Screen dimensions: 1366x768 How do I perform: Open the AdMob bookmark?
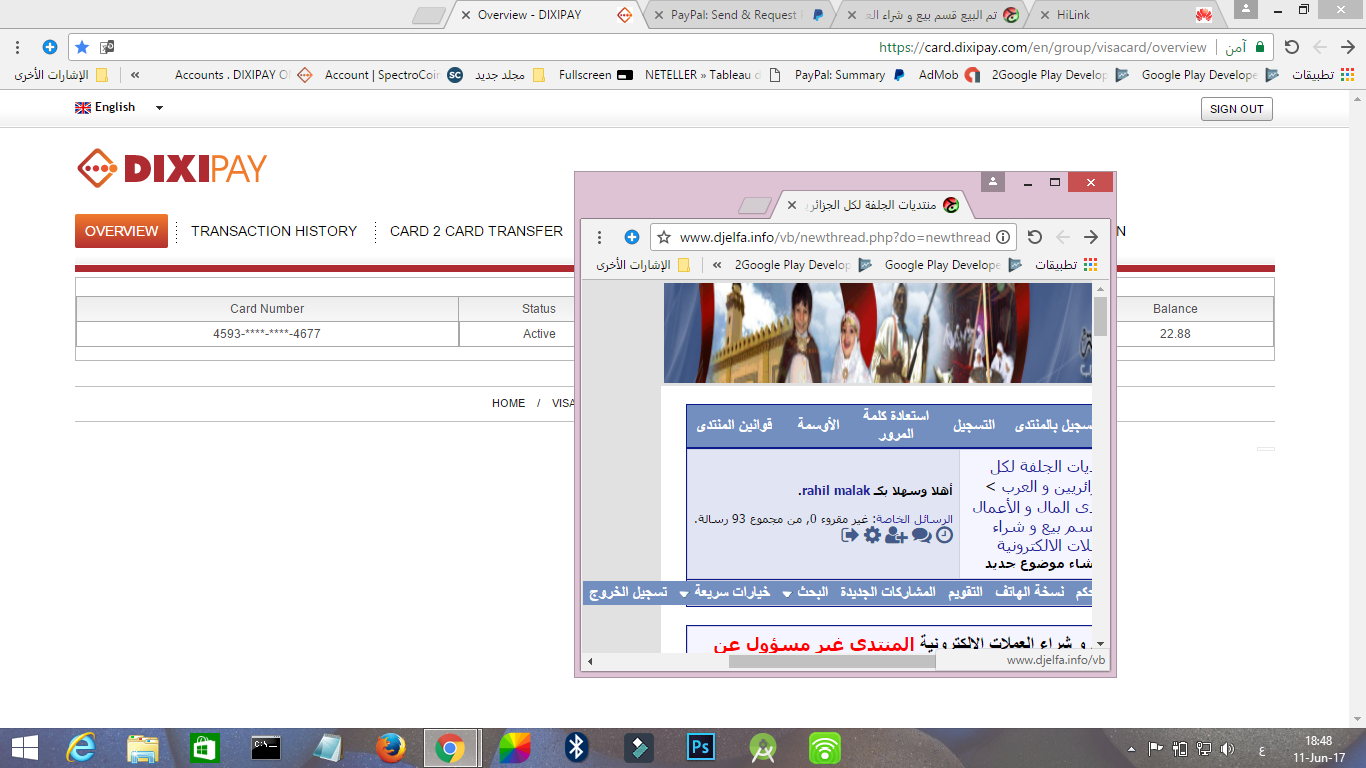click(x=949, y=75)
